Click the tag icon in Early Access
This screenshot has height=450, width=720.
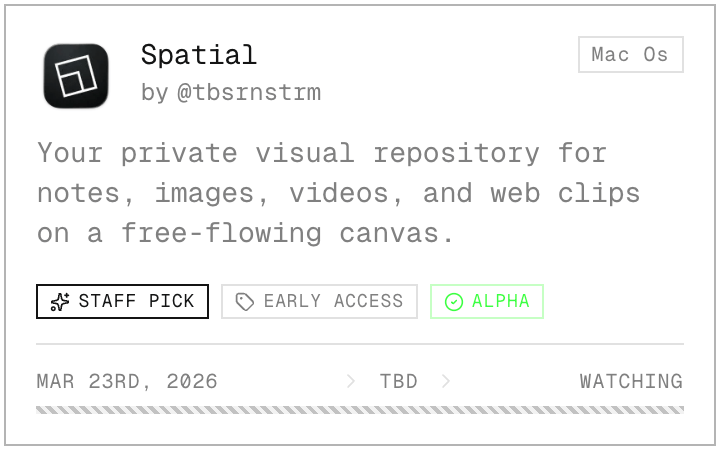[245, 302]
